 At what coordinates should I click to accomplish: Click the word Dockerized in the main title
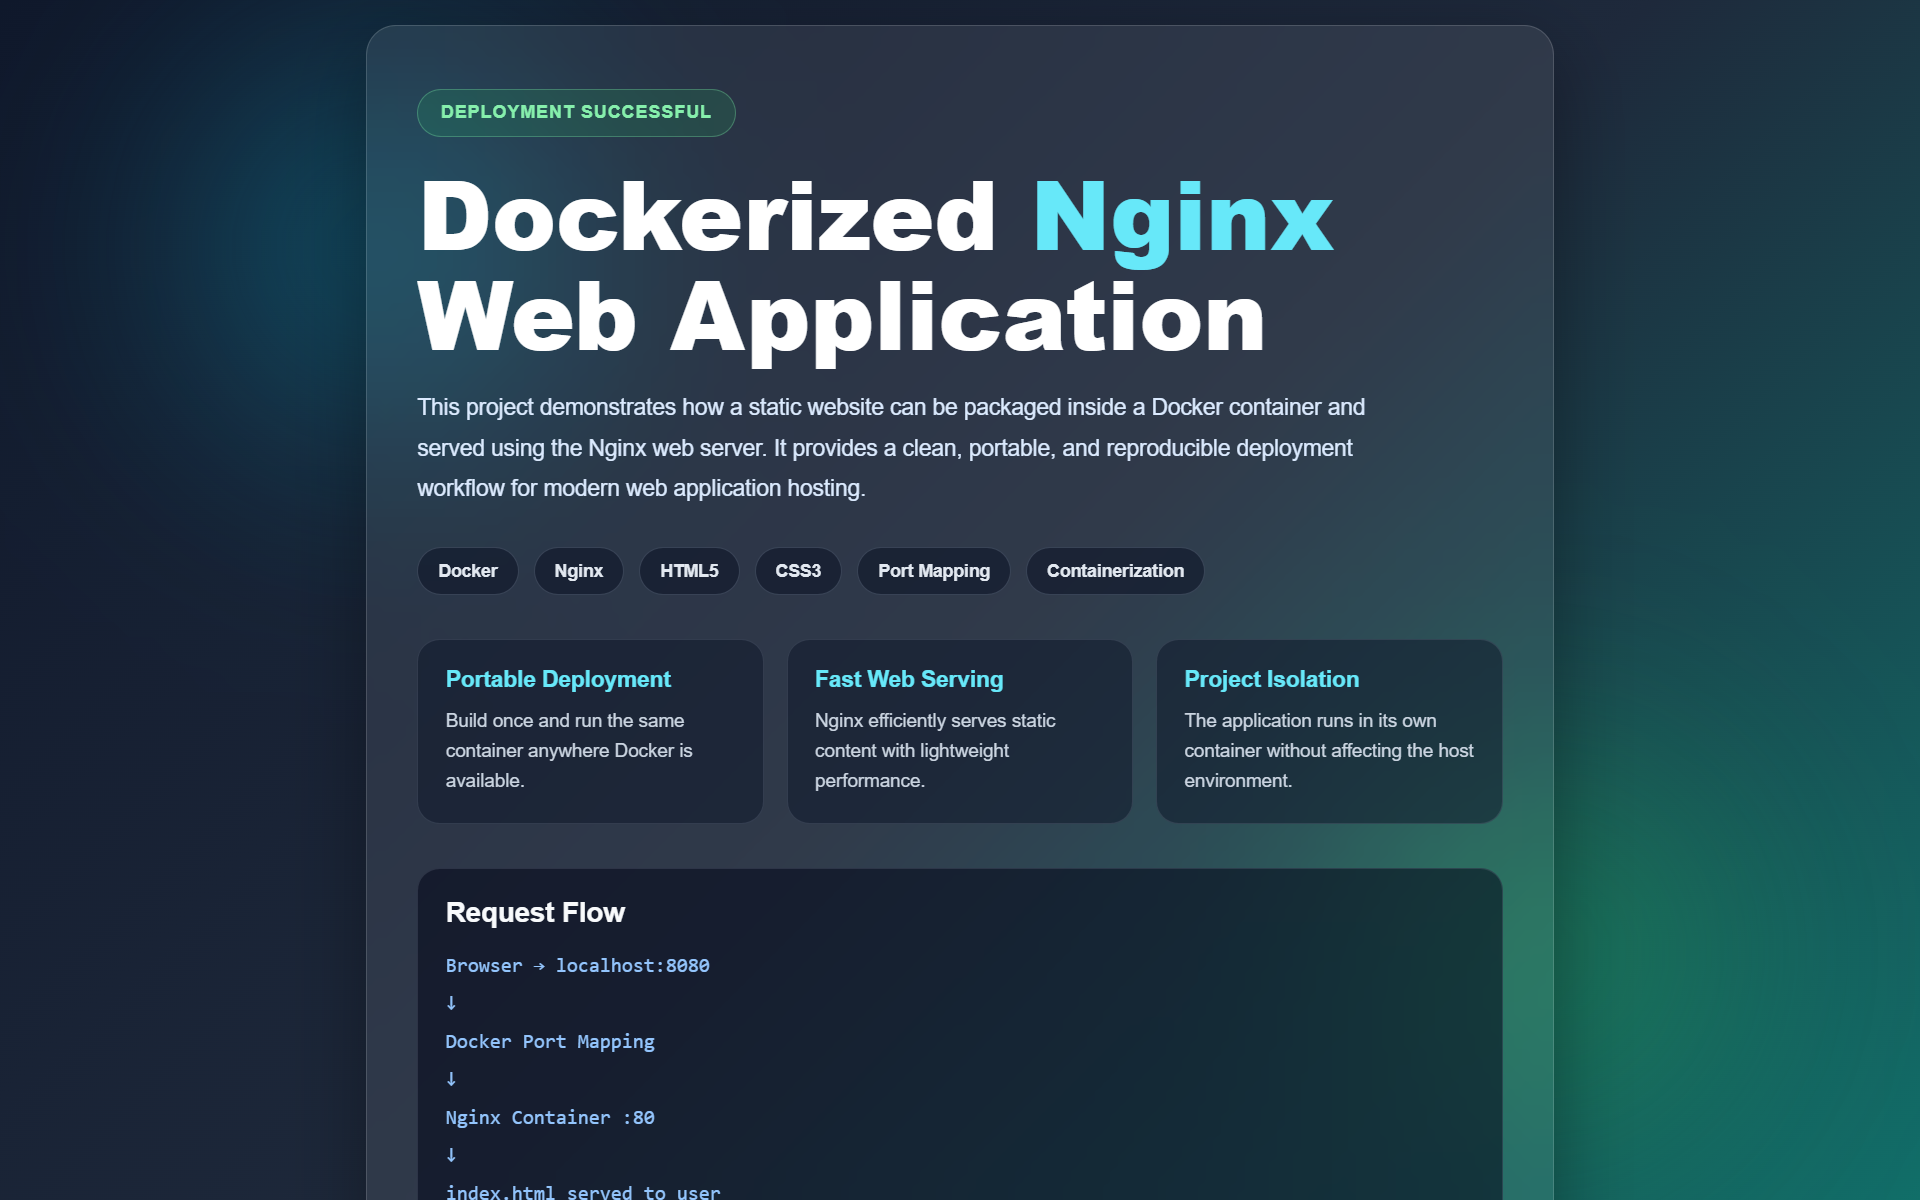point(708,217)
